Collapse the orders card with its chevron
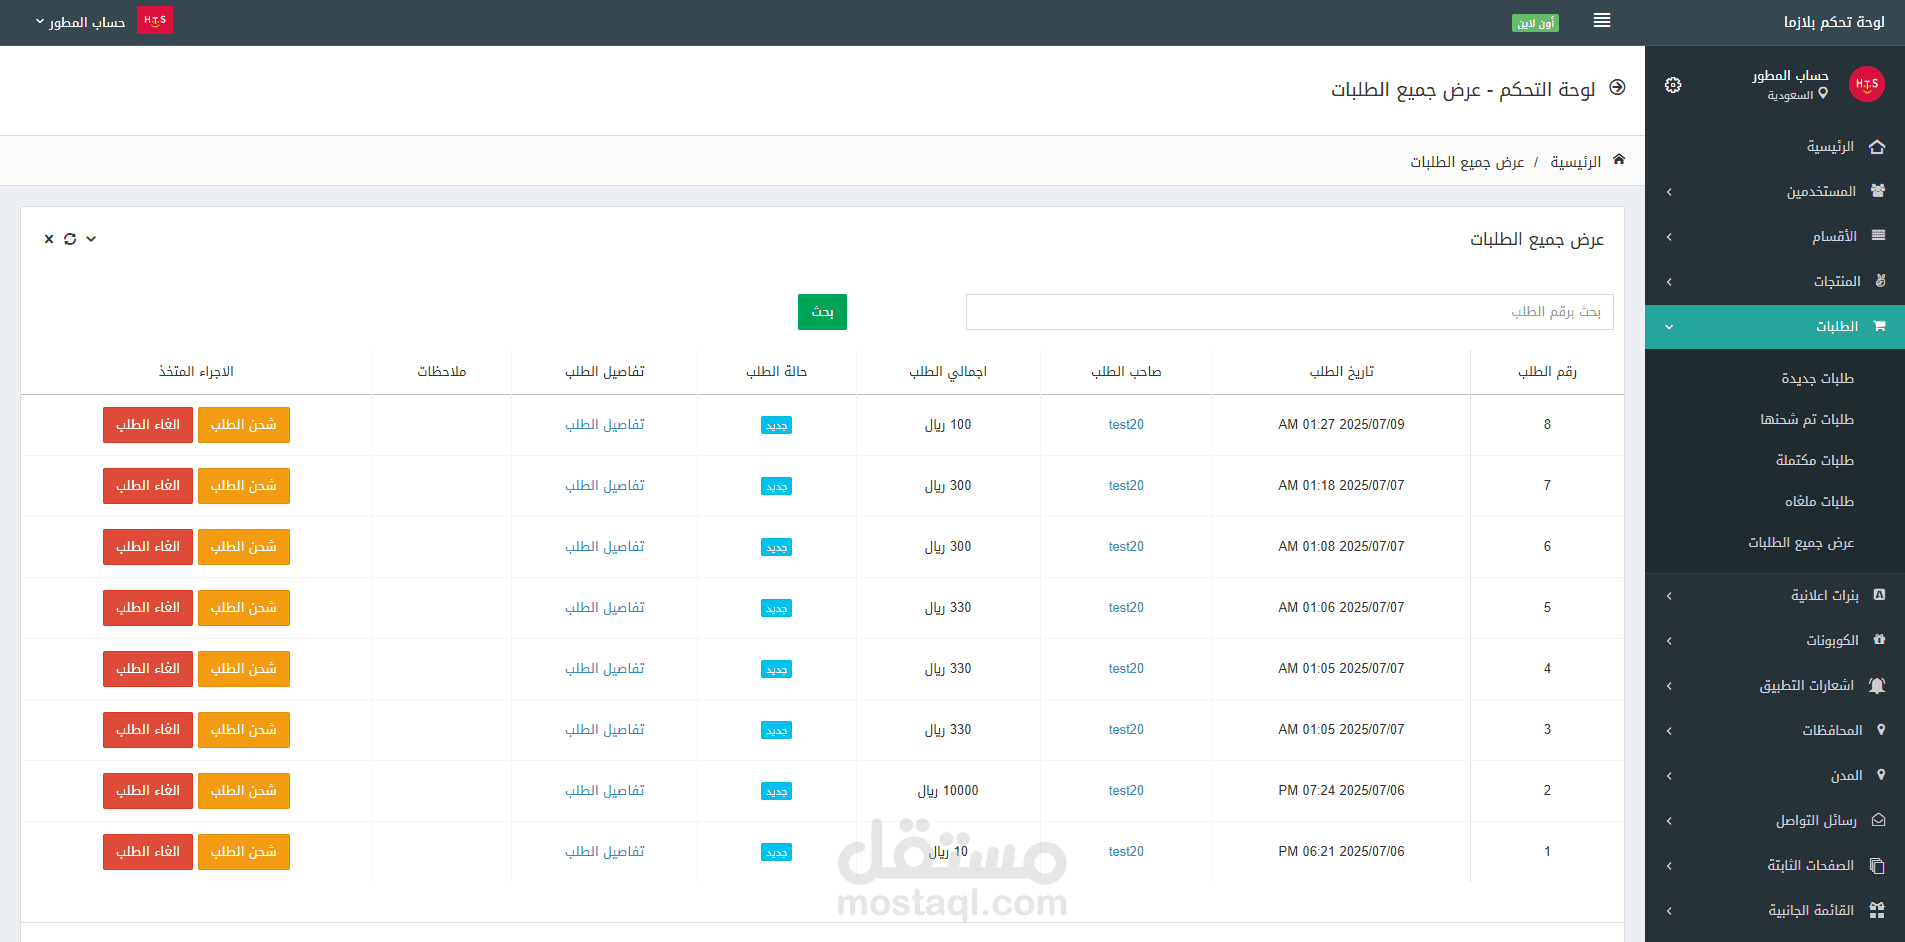1905x942 pixels. pyautogui.click(x=90, y=239)
